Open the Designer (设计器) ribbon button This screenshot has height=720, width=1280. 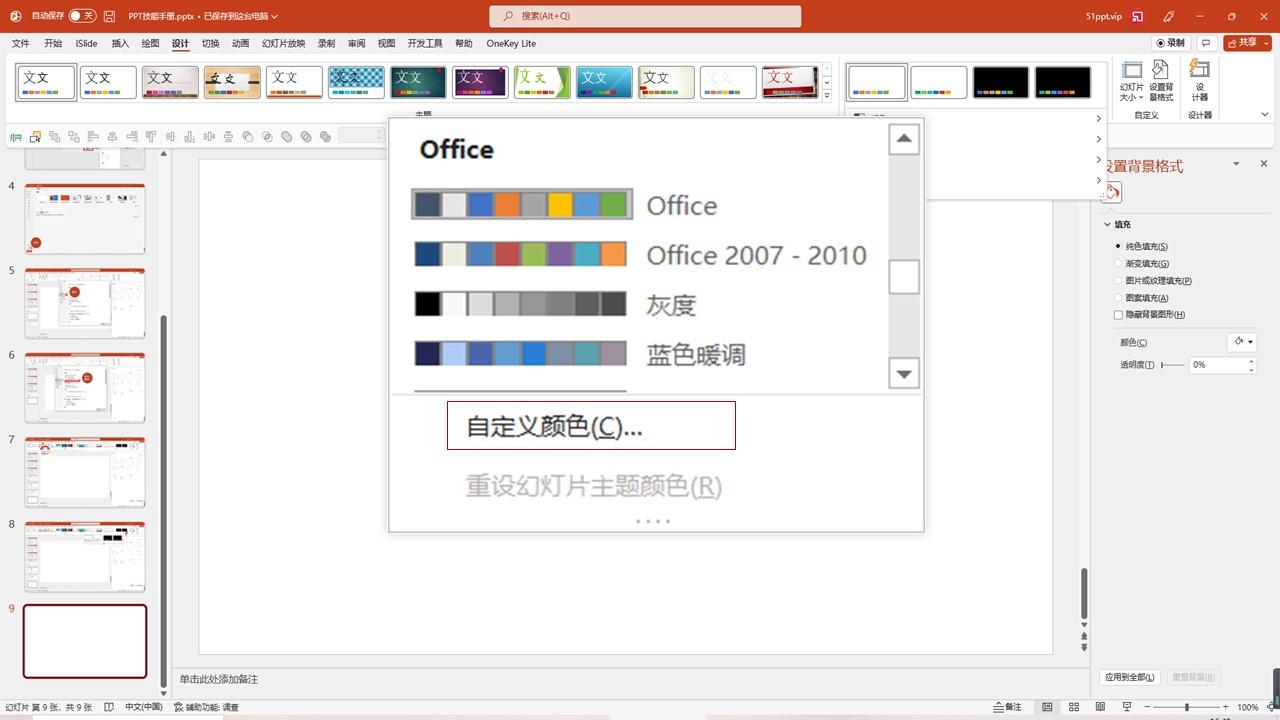click(x=1199, y=80)
